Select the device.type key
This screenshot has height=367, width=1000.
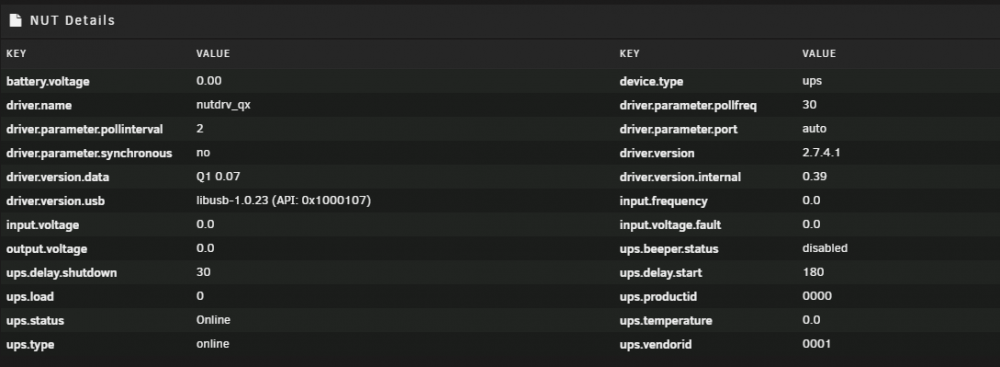[651, 82]
